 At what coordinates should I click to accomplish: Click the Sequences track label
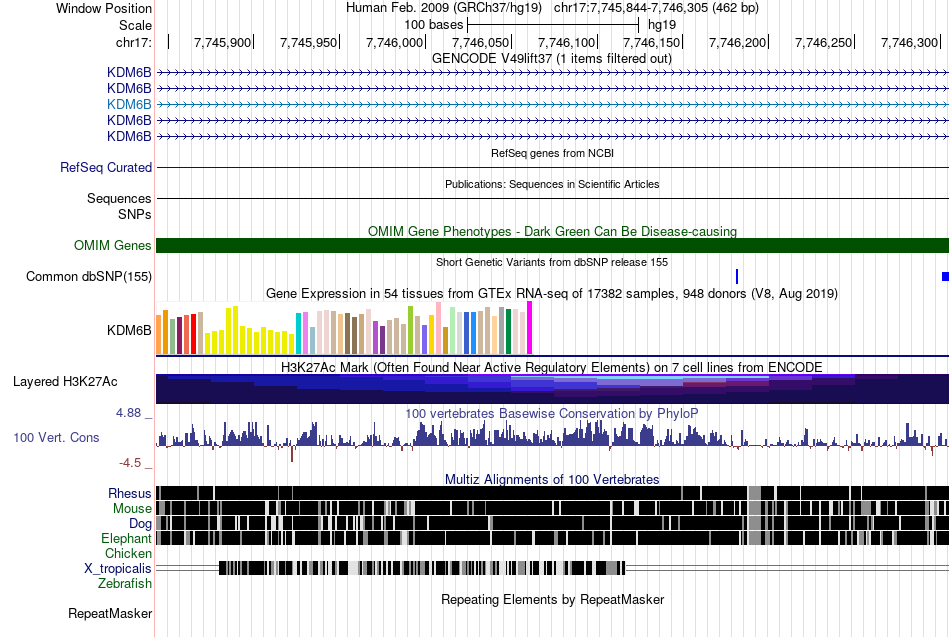coord(119,198)
